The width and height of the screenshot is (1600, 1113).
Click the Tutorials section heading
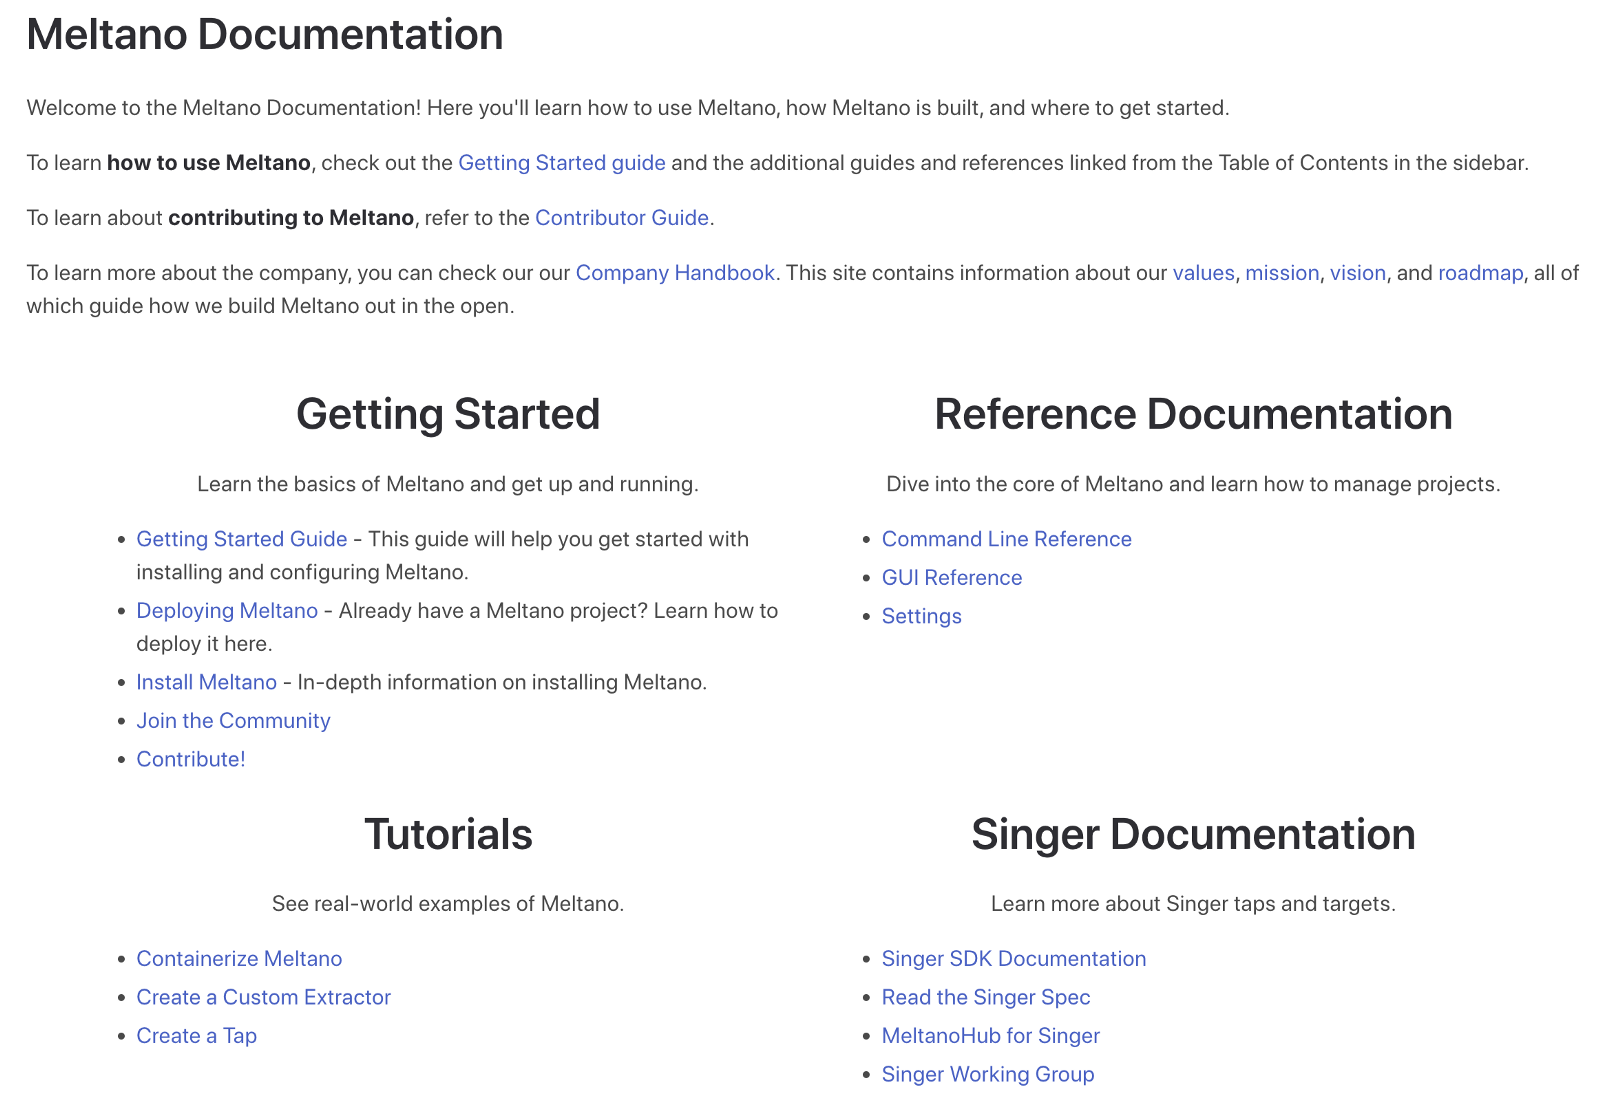[448, 834]
